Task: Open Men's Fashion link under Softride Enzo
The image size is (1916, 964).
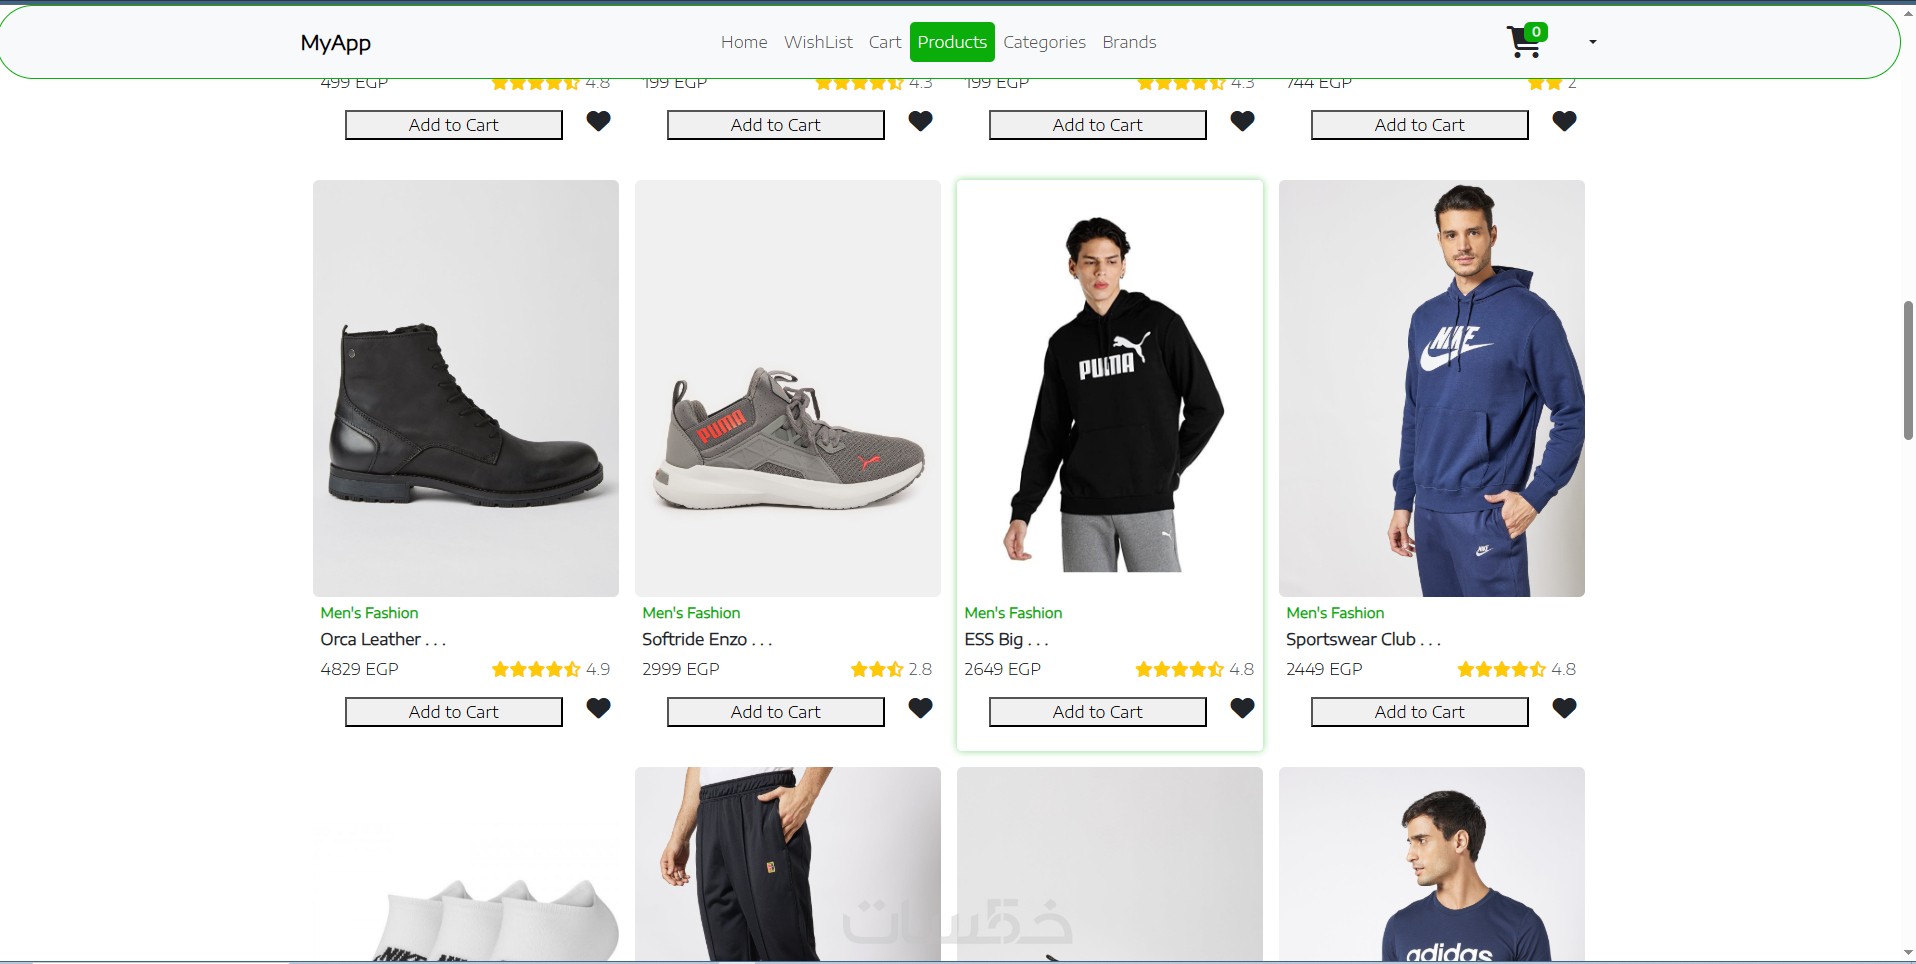Action: (x=691, y=613)
